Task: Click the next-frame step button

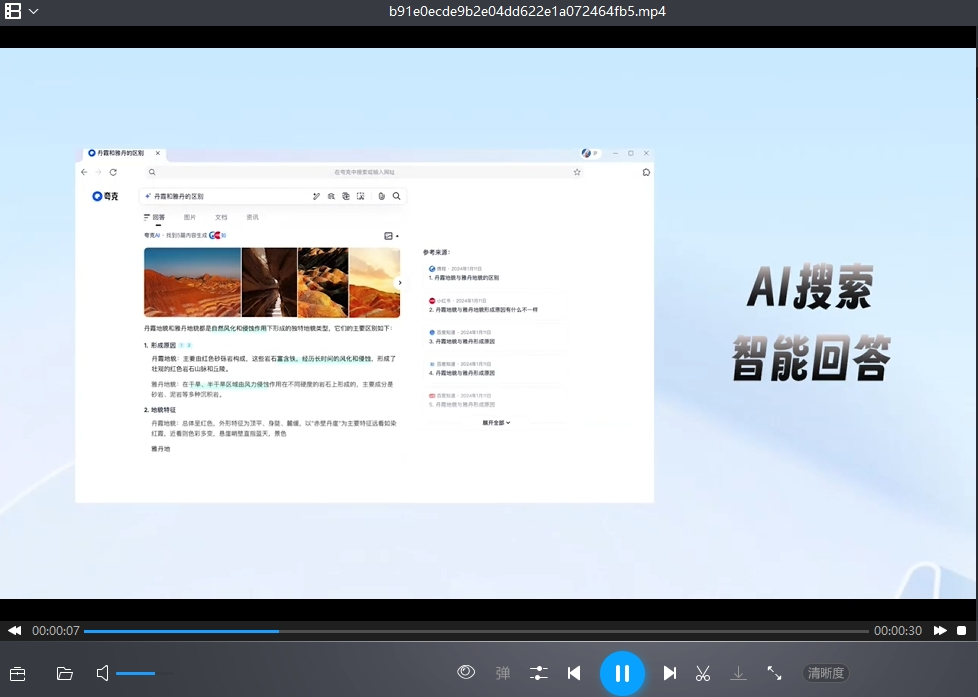Action: coord(670,673)
